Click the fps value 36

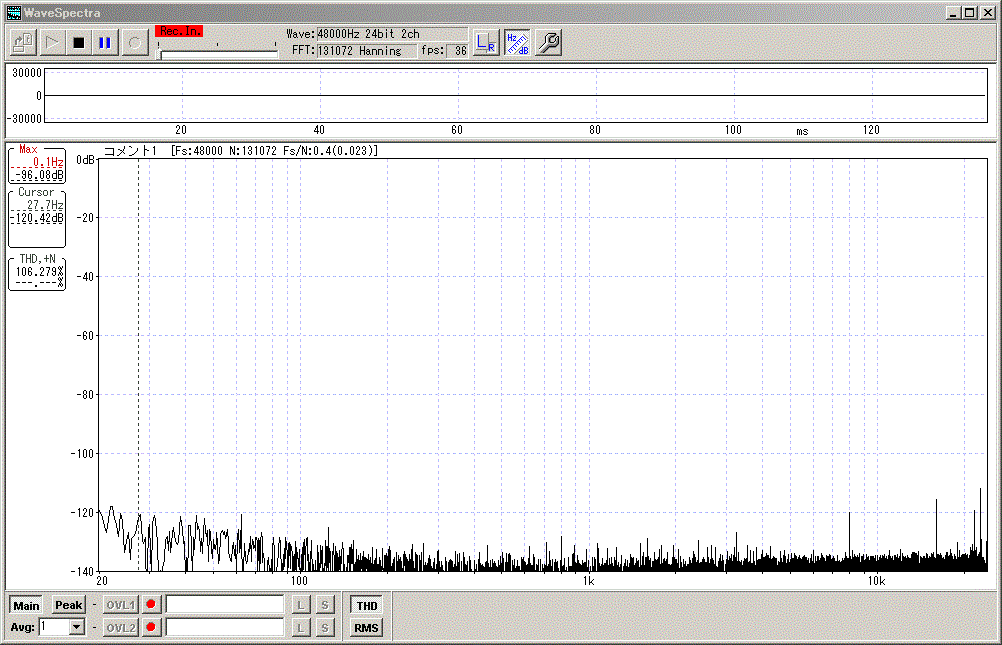click(x=457, y=51)
